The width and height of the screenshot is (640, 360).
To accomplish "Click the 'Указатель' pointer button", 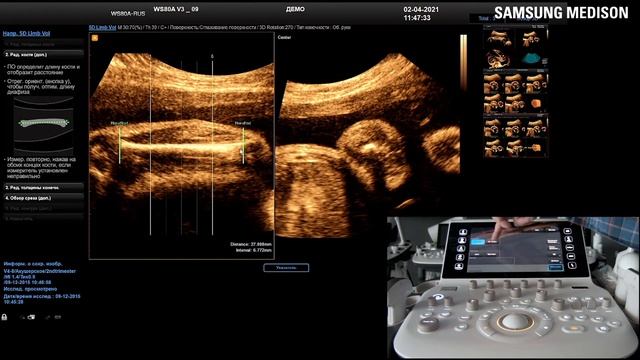I will [x=286, y=268].
